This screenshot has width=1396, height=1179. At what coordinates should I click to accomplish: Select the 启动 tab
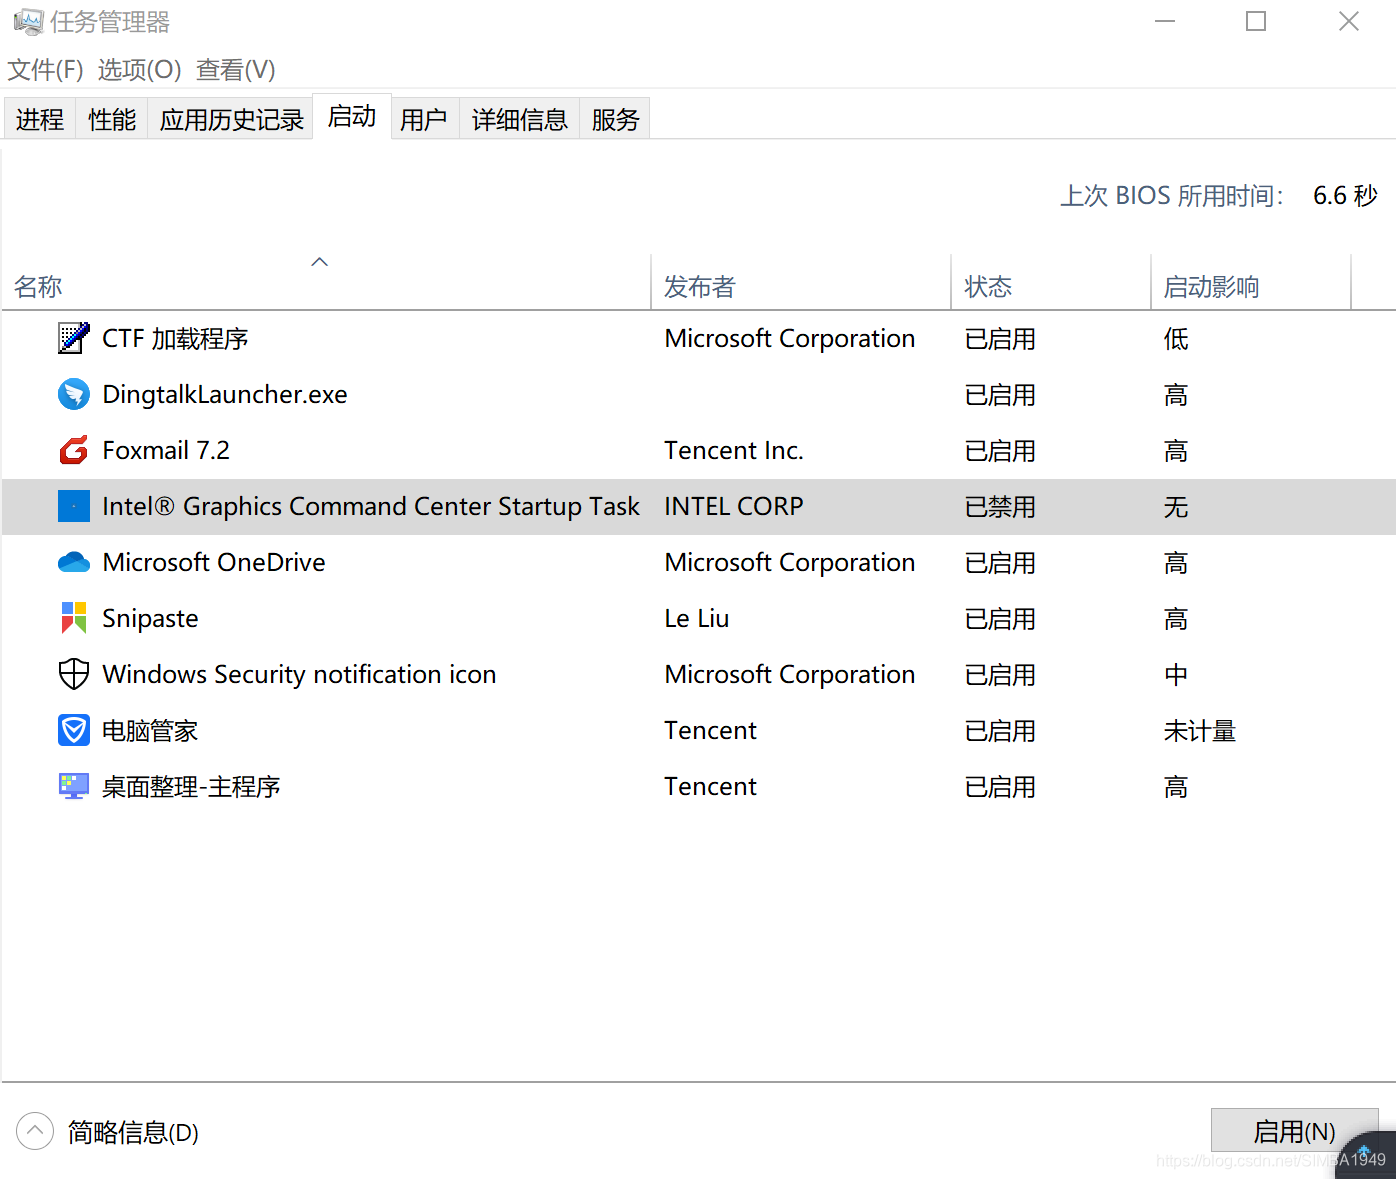click(352, 117)
